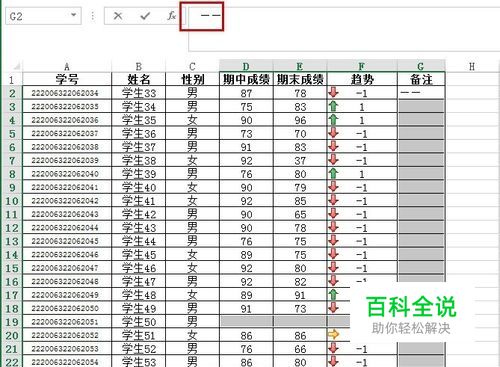
Task: Select the name cell 学生50
Action: (x=139, y=322)
